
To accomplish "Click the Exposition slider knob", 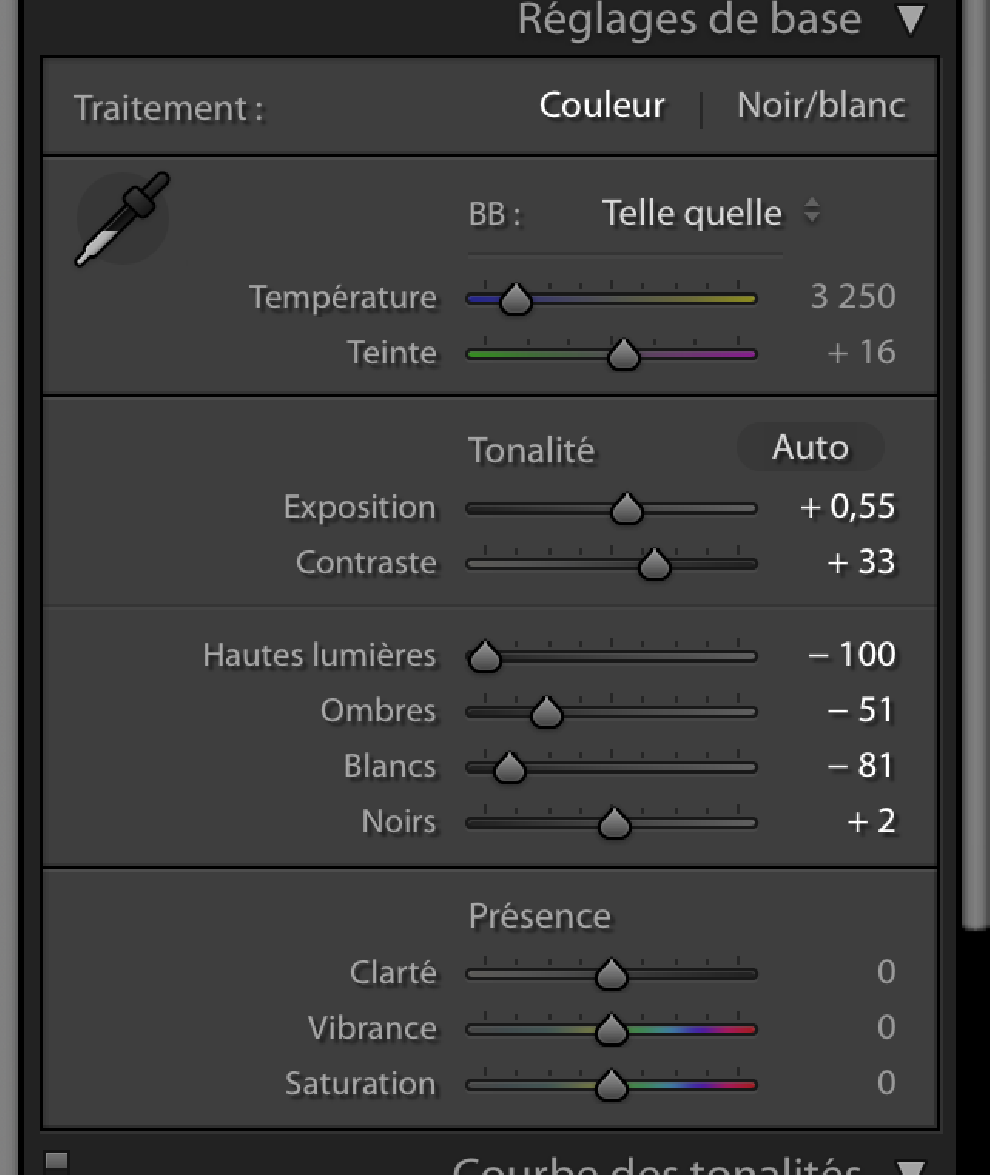I will coord(627,509).
